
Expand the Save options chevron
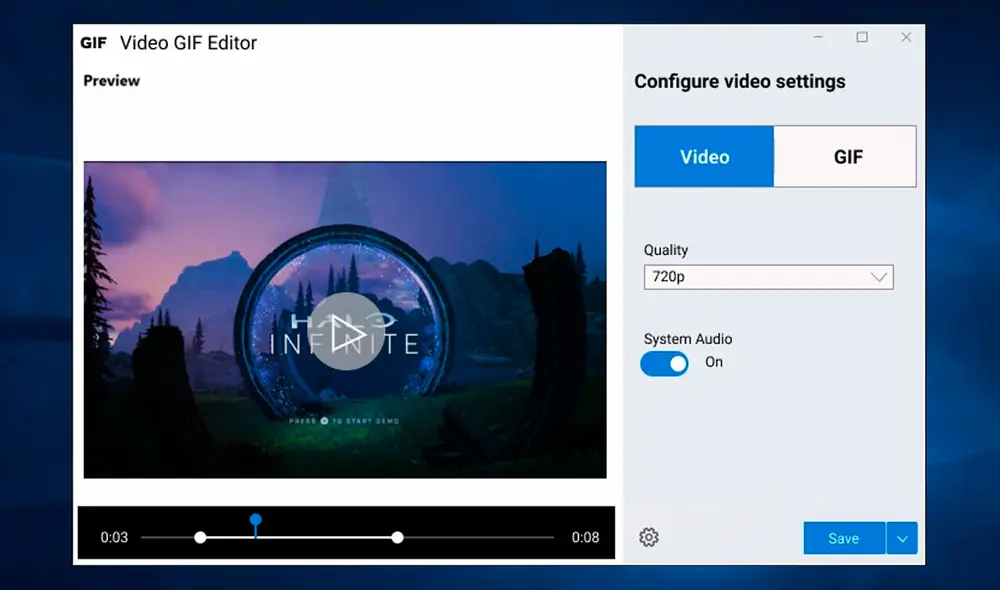[902, 538]
